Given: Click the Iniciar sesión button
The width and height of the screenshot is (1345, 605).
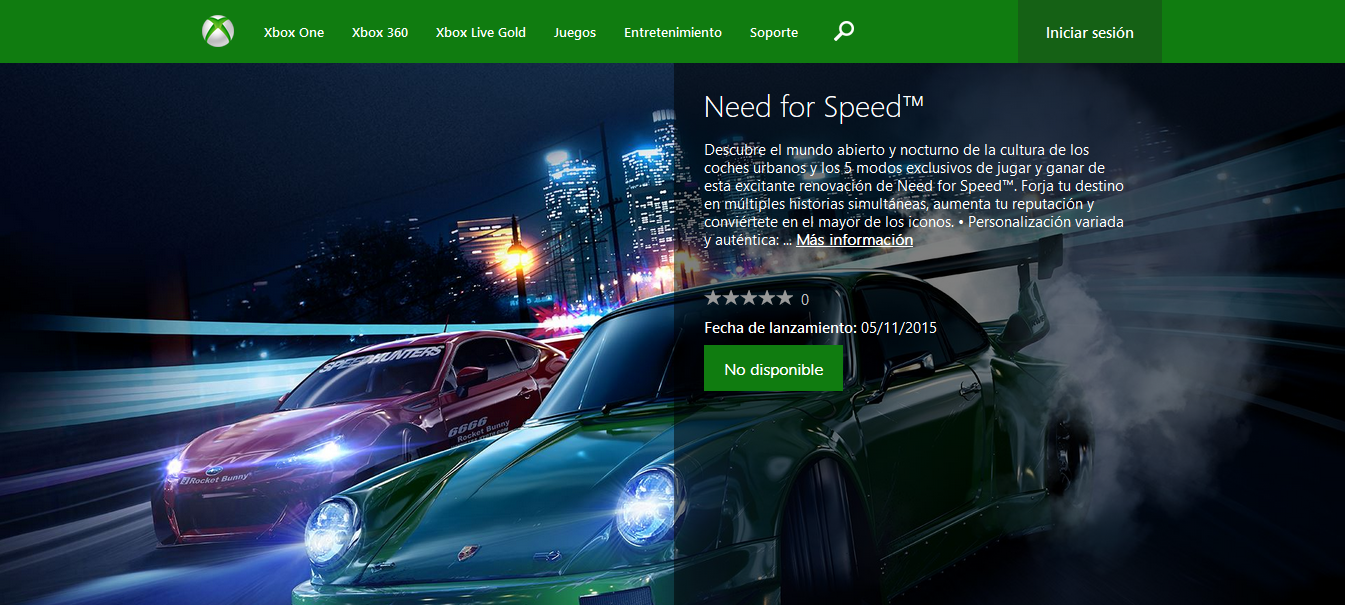Looking at the screenshot, I should click(1089, 33).
